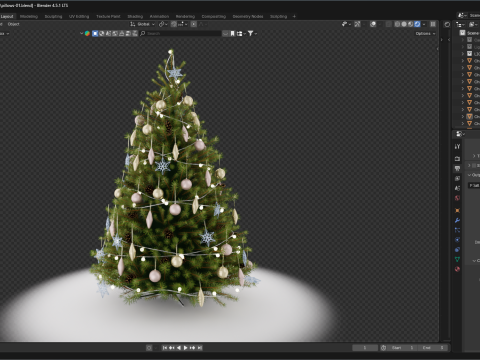480x360 pixels.
Task: Open the Output properties tab
Action: click(x=457, y=169)
